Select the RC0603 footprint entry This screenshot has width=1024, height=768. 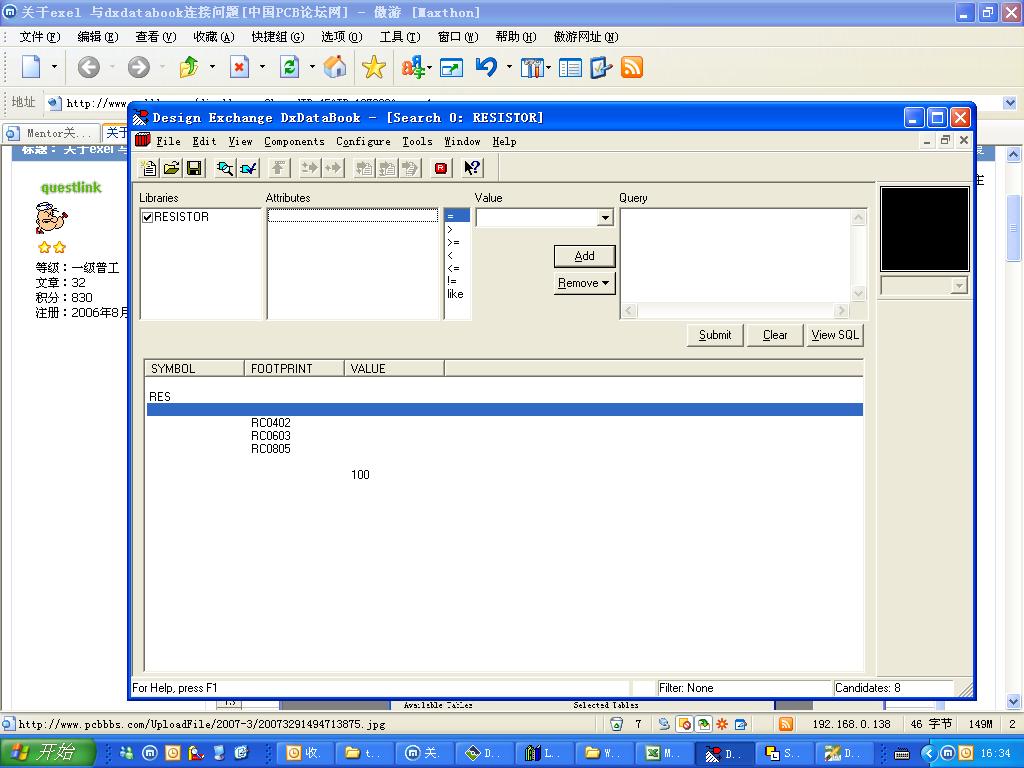pos(271,436)
